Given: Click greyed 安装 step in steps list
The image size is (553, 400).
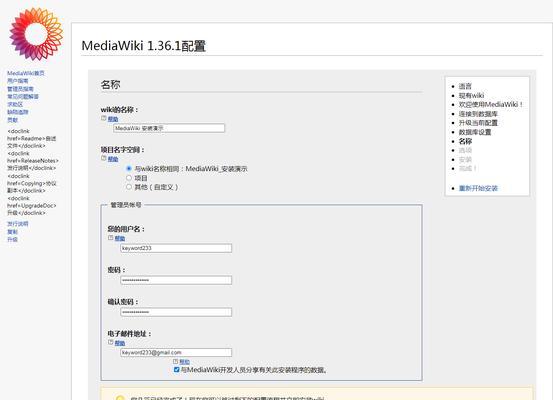Looking at the screenshot, I should point(465,159).
